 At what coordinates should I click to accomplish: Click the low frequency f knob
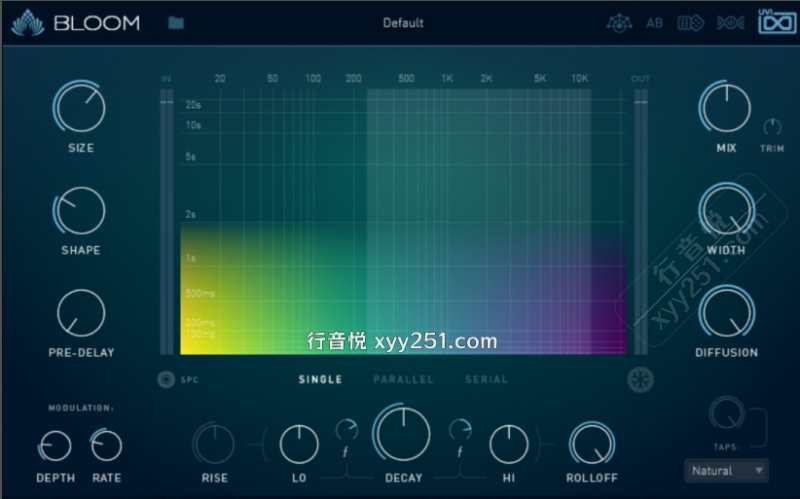click(x=347, y=430)
